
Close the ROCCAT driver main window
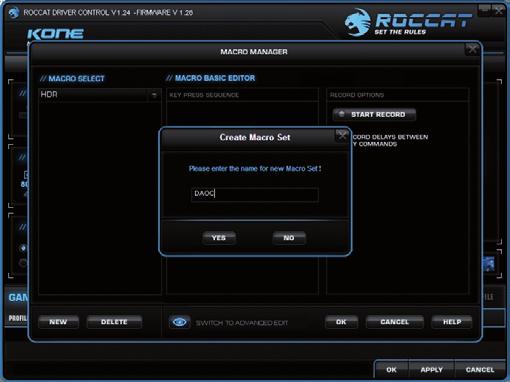(x=499, y=11)
